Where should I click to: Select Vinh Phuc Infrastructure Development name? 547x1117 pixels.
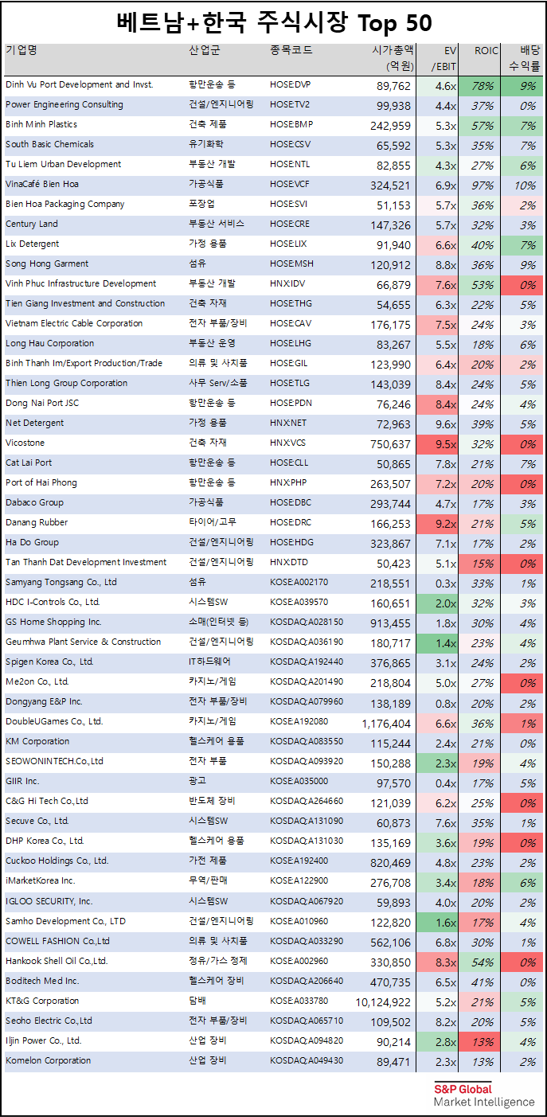(80, 284)
